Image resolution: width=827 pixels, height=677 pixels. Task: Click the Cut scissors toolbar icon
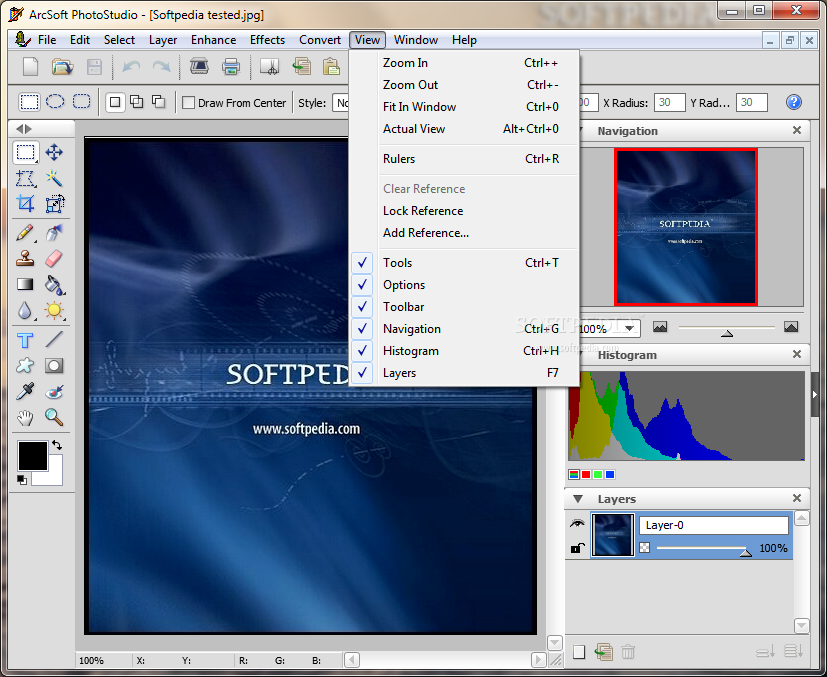click(x=270, y=67)
